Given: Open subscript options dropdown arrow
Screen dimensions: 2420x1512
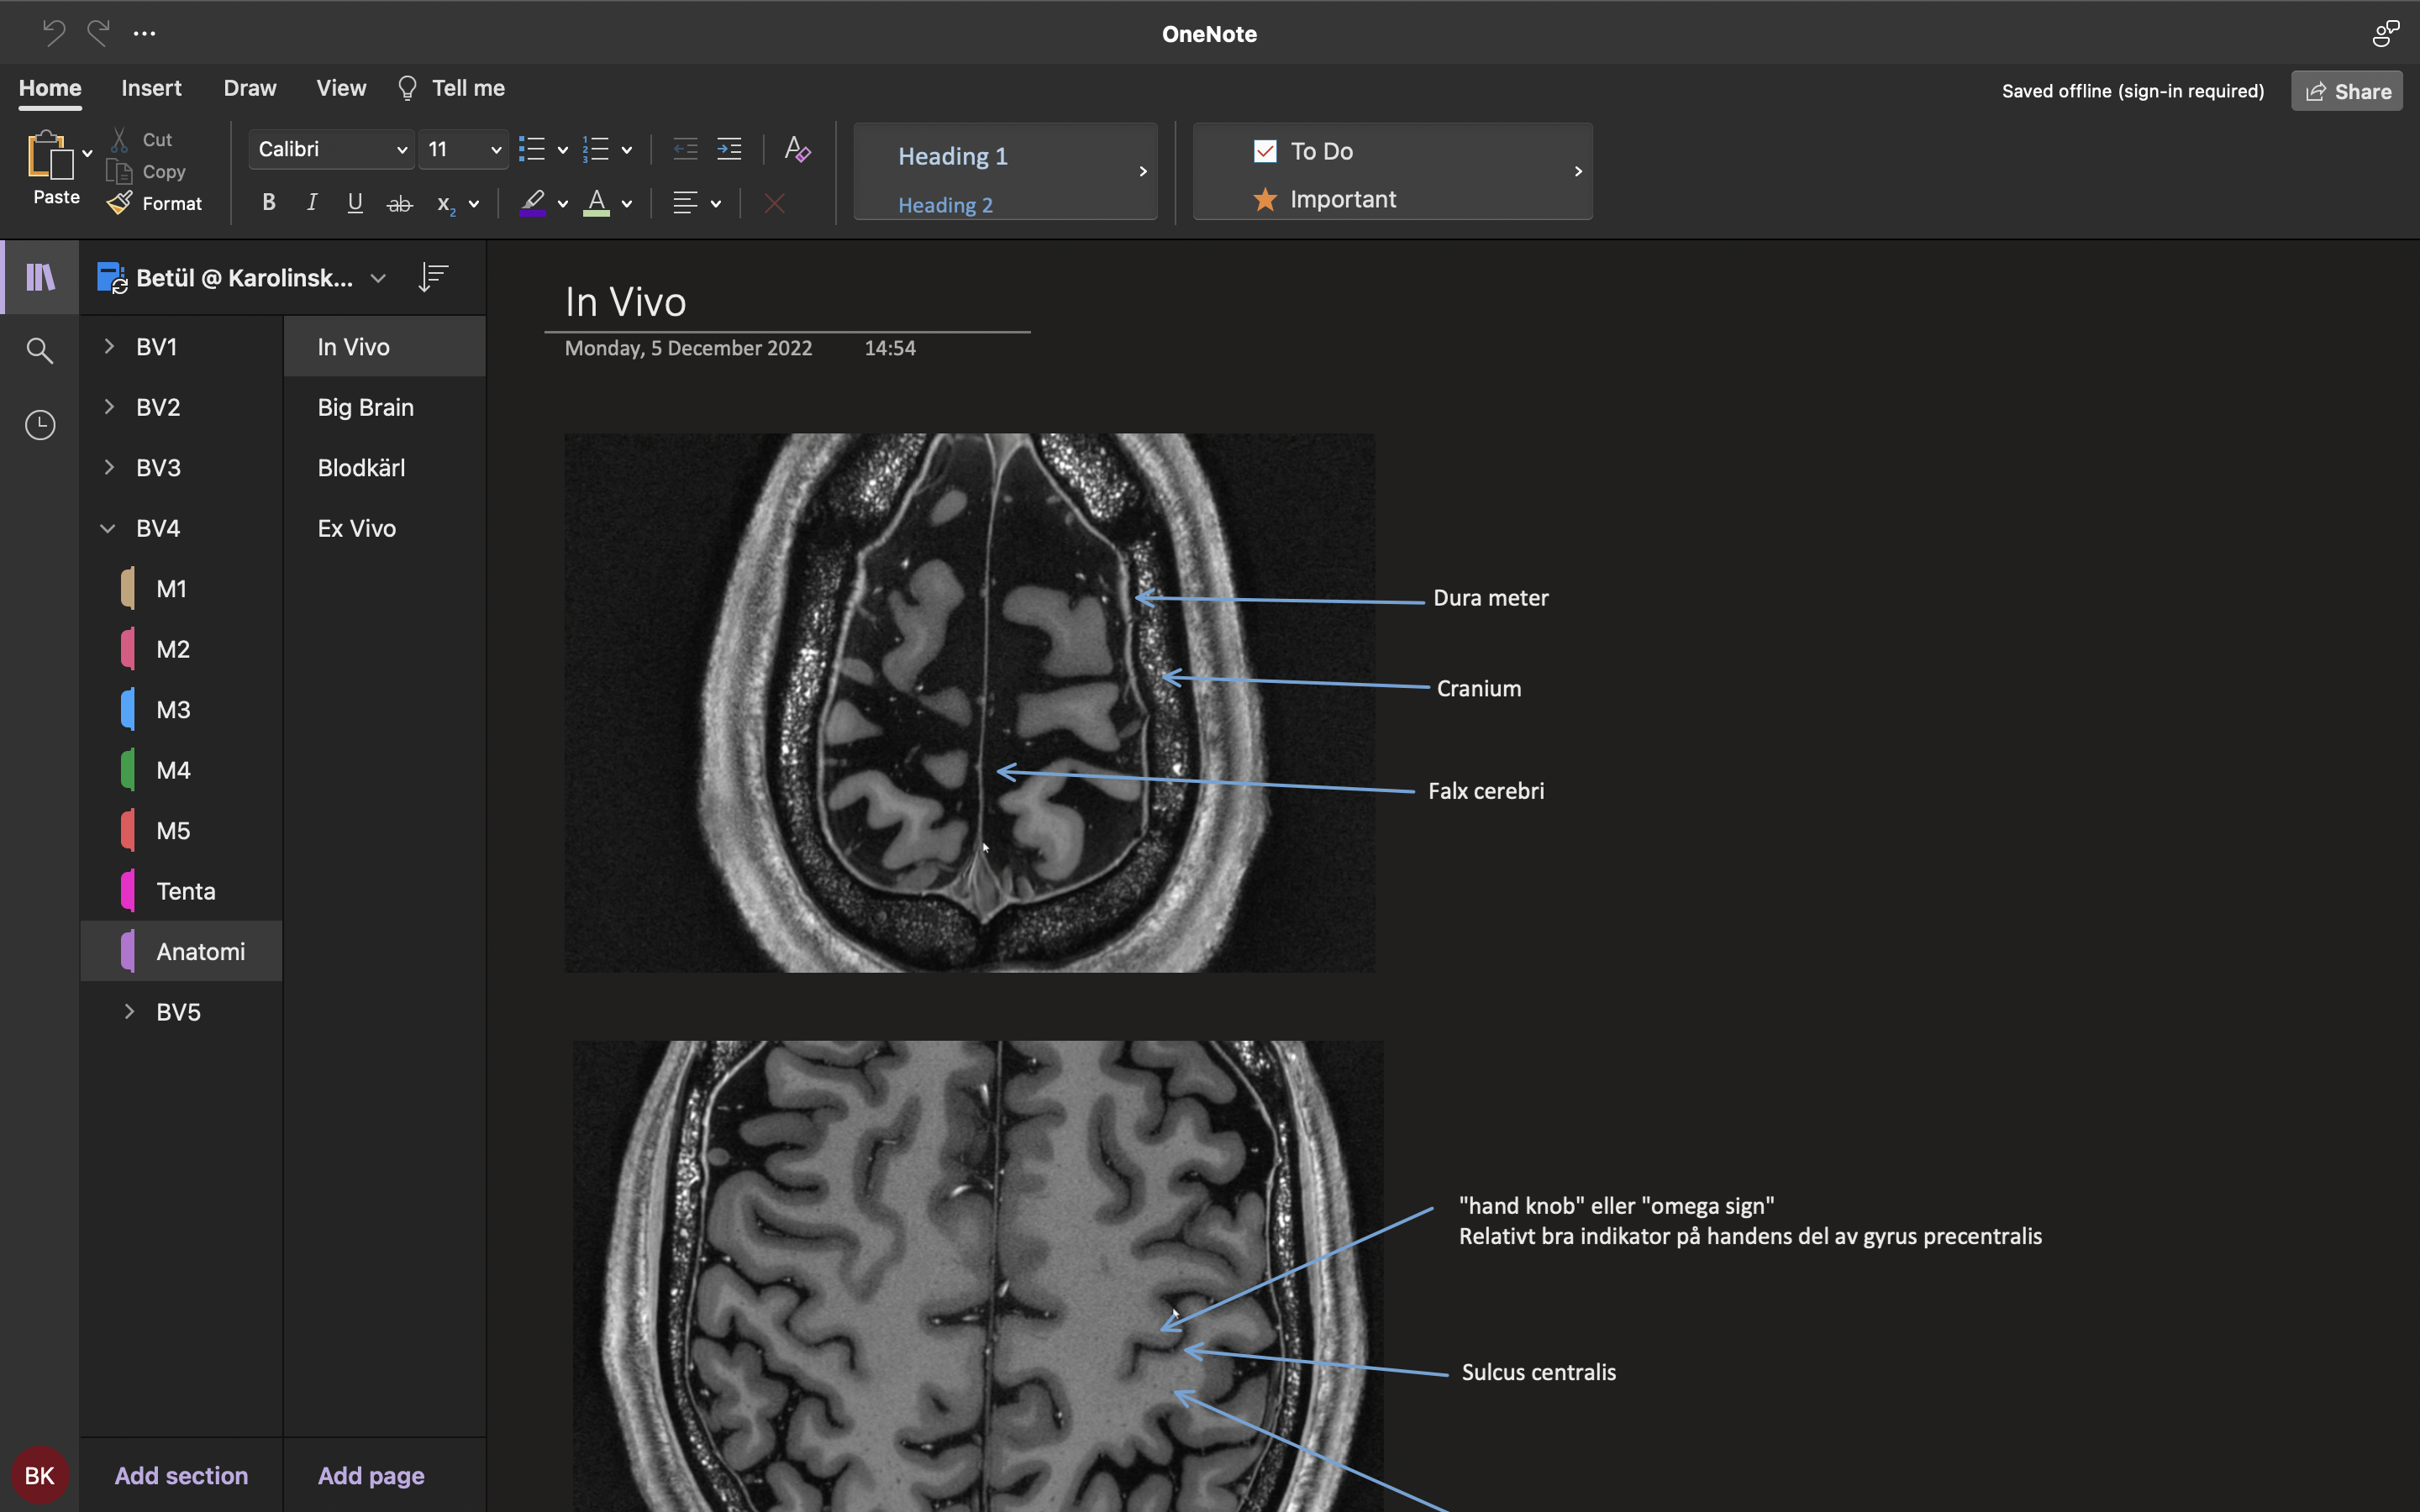Looking at the screenshot, I should point(474,204).
